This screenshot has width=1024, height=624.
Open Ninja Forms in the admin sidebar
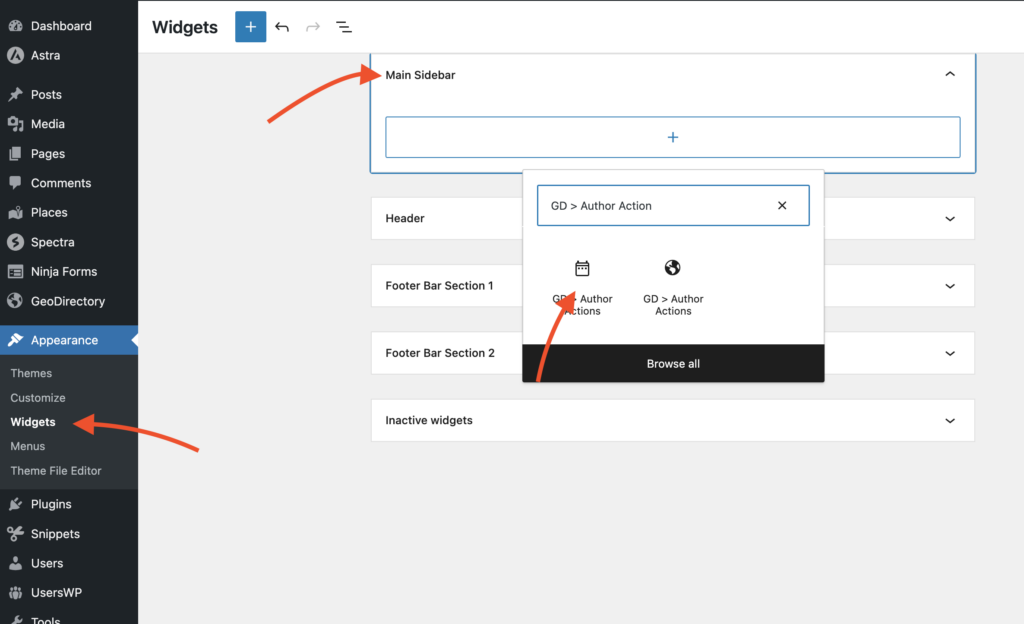tap(63, 271)
